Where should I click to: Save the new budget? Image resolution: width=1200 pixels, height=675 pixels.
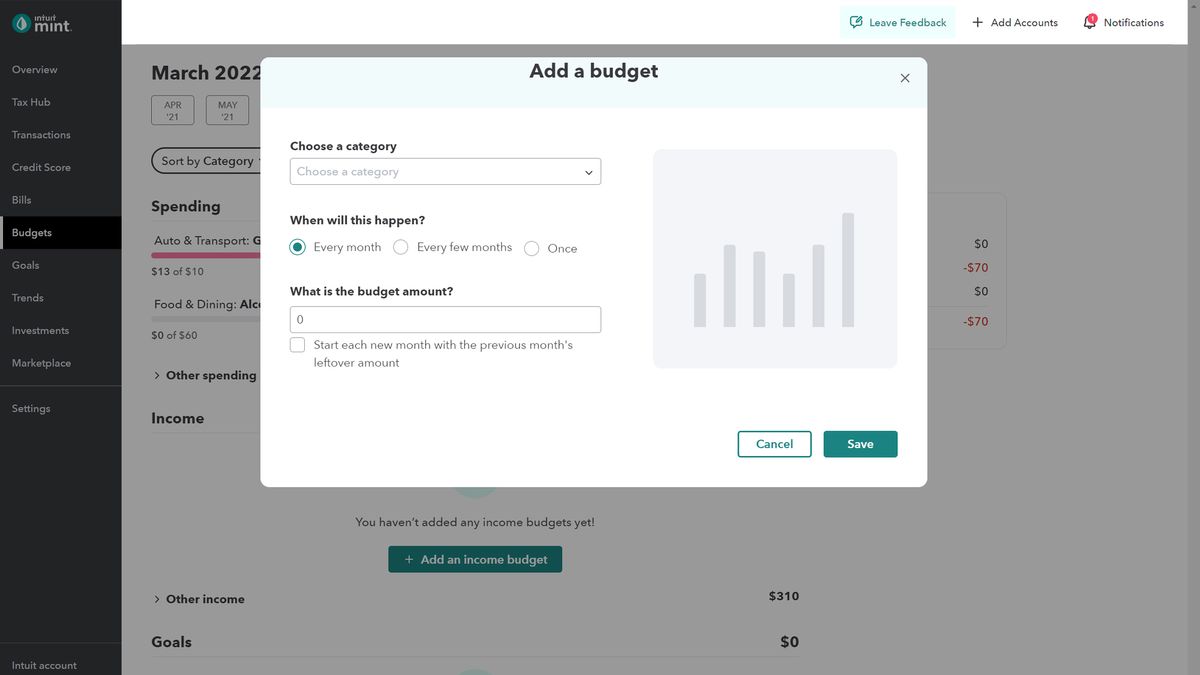click(x=860, y=443)
